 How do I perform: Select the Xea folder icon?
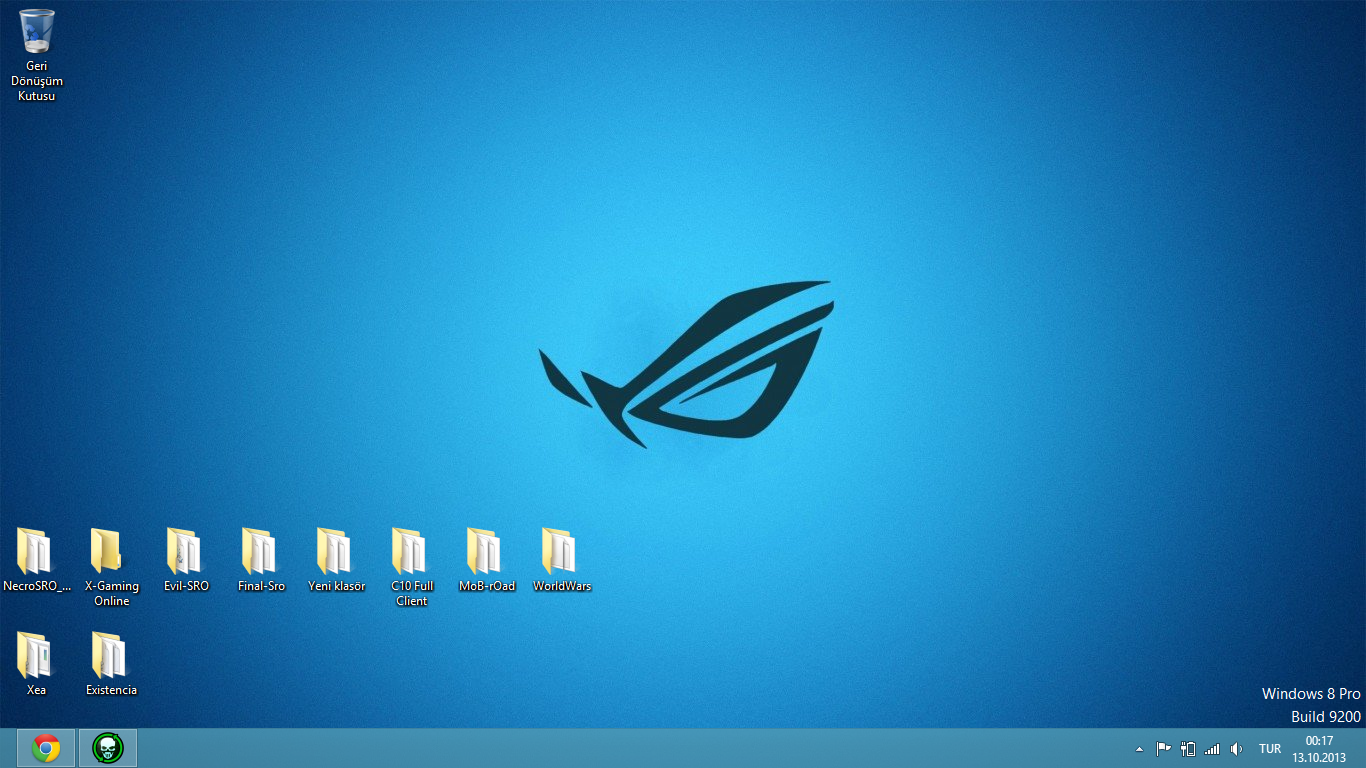(x=34, y=655)
